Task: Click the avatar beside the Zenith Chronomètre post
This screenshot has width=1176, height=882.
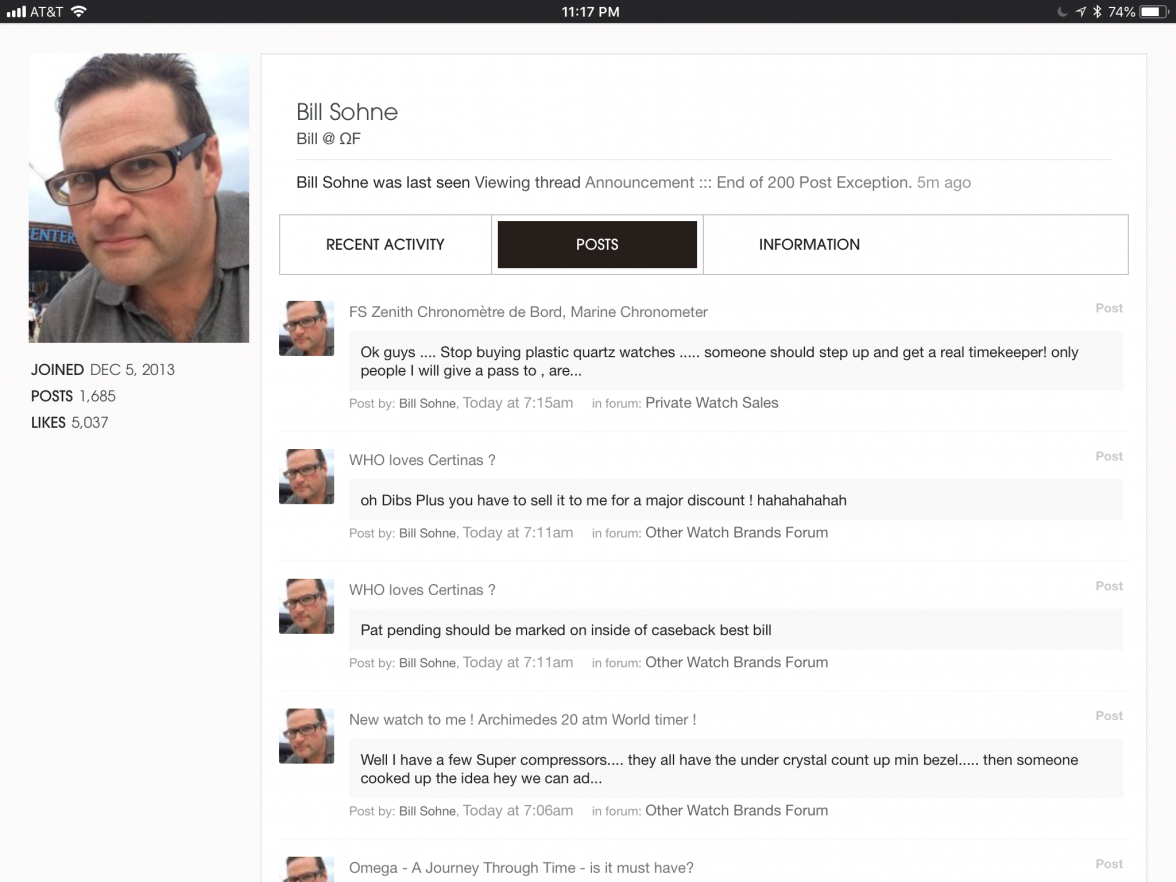Action: 306,329
